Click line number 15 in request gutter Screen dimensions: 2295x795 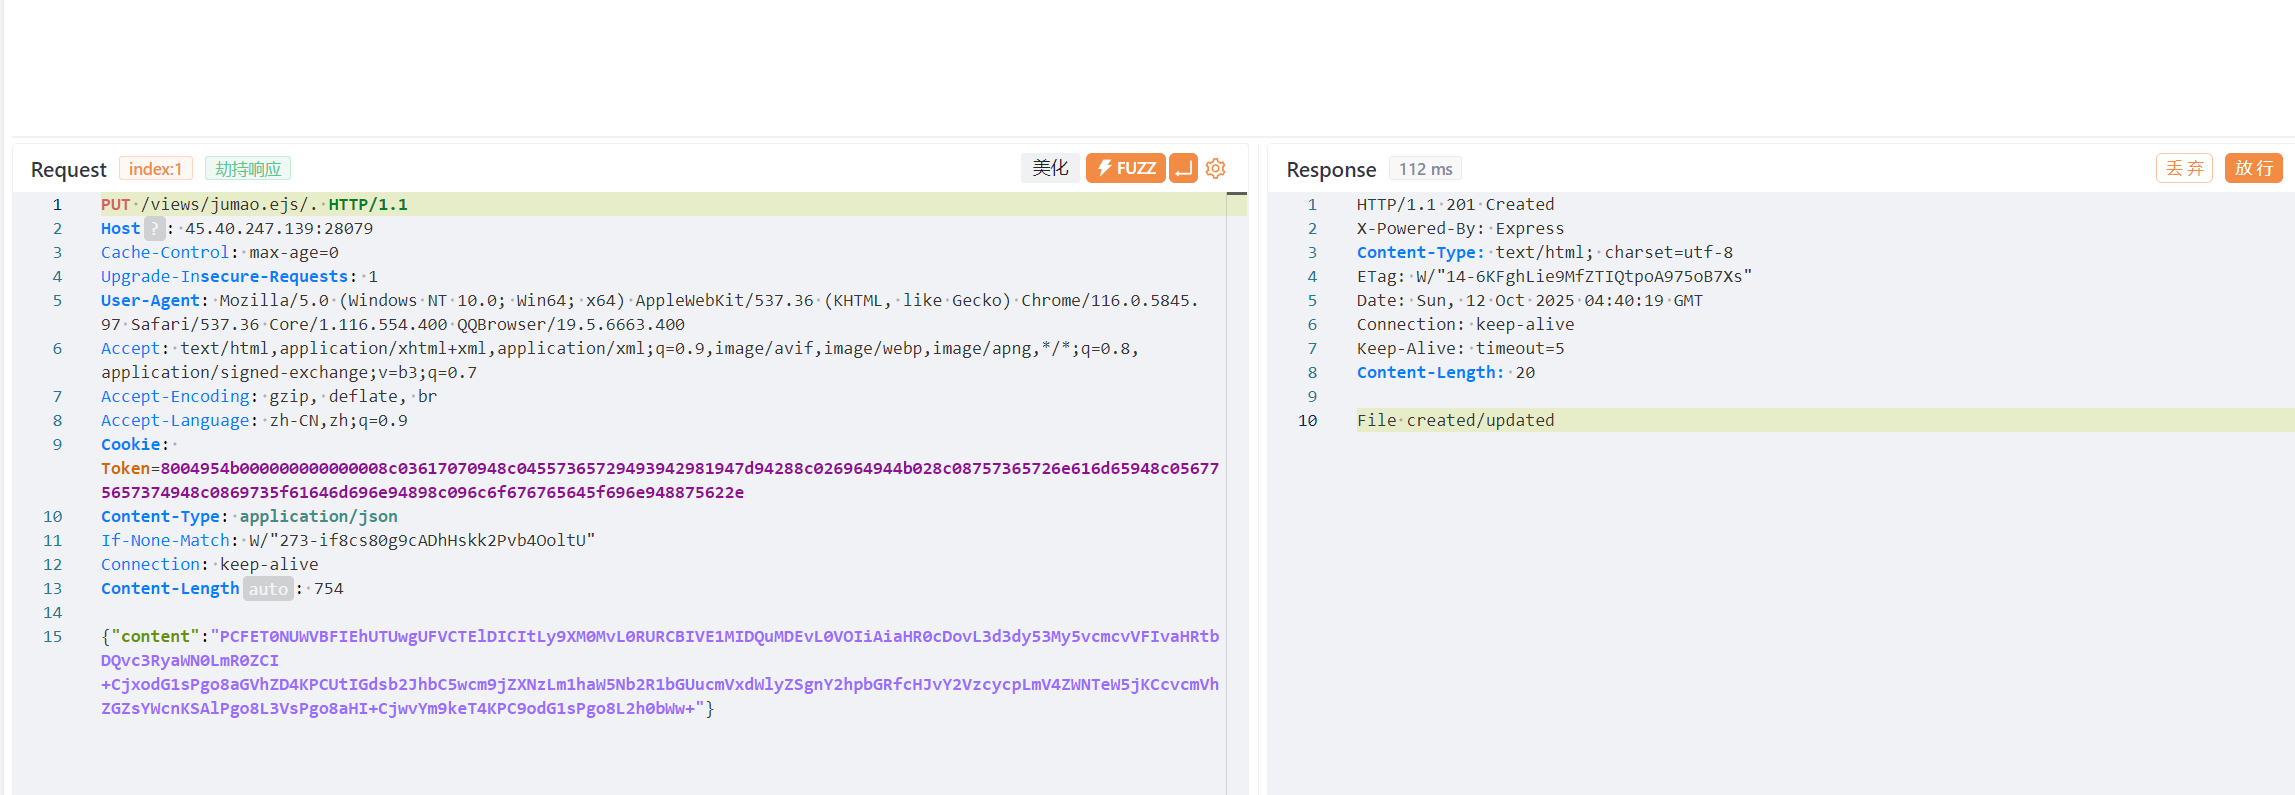(53, 636)
